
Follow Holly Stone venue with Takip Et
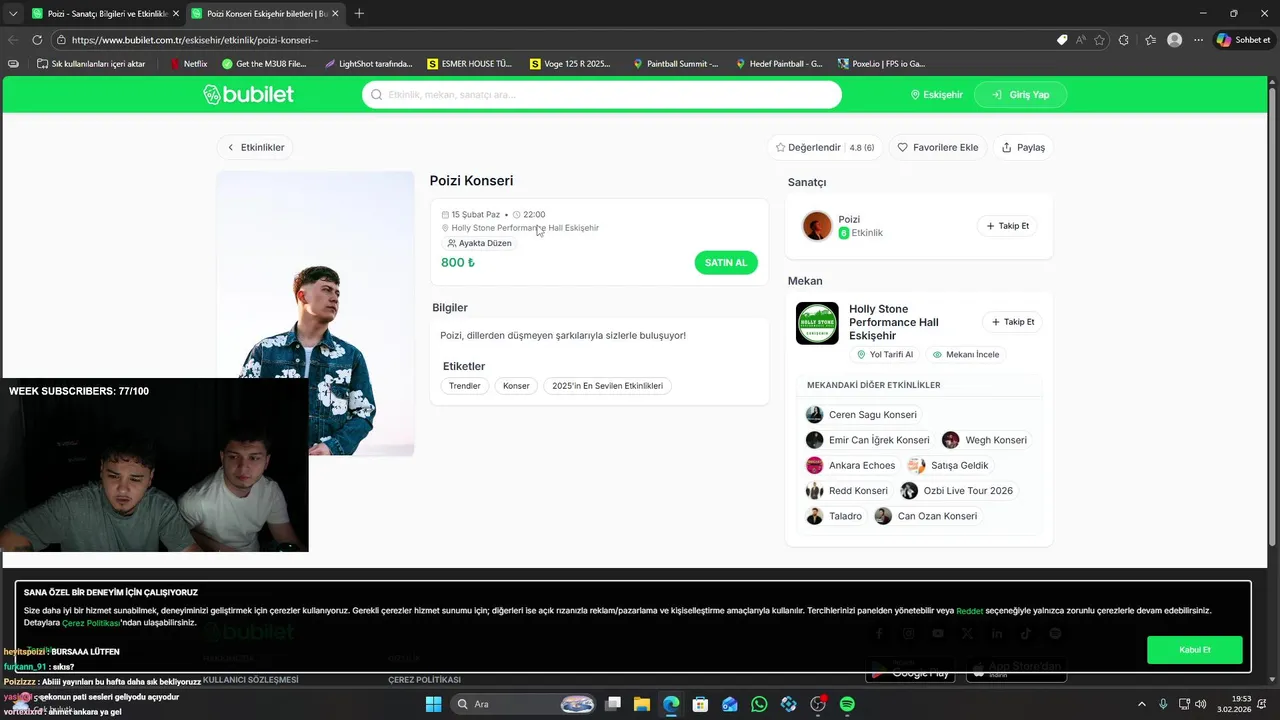click(x=1012, y=322)
